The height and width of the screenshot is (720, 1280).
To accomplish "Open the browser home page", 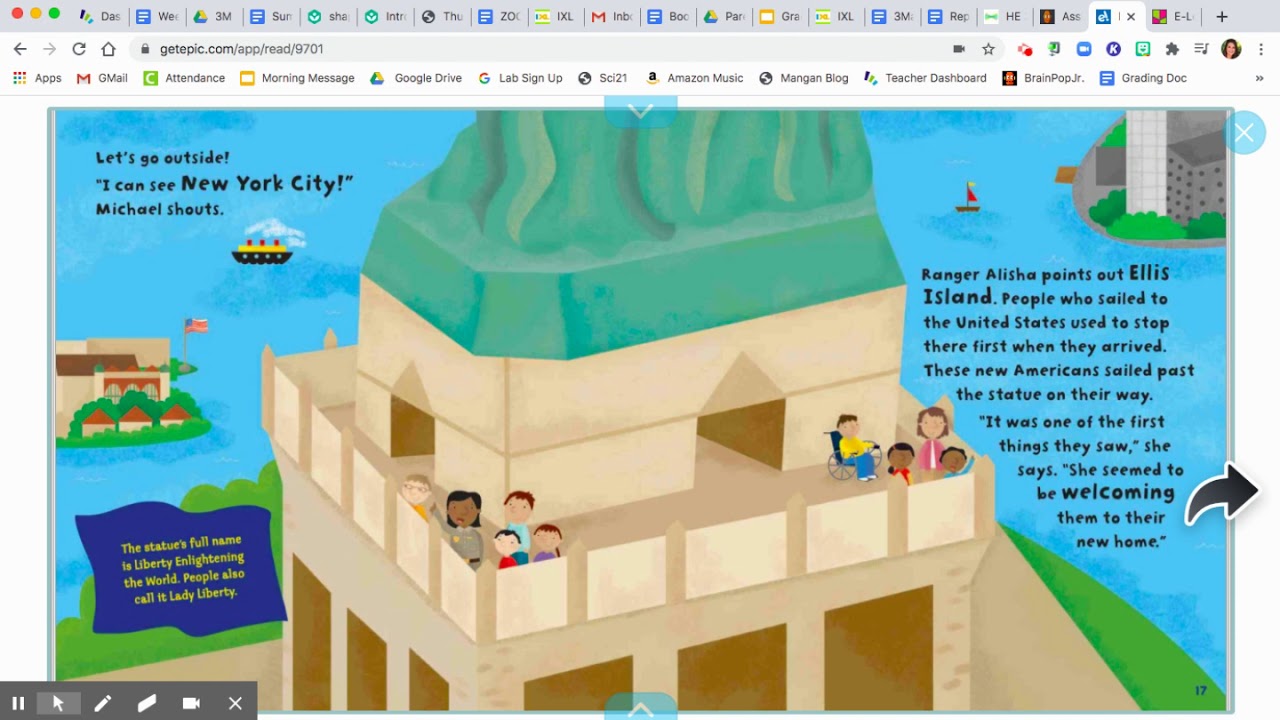I will coord(109,48).
